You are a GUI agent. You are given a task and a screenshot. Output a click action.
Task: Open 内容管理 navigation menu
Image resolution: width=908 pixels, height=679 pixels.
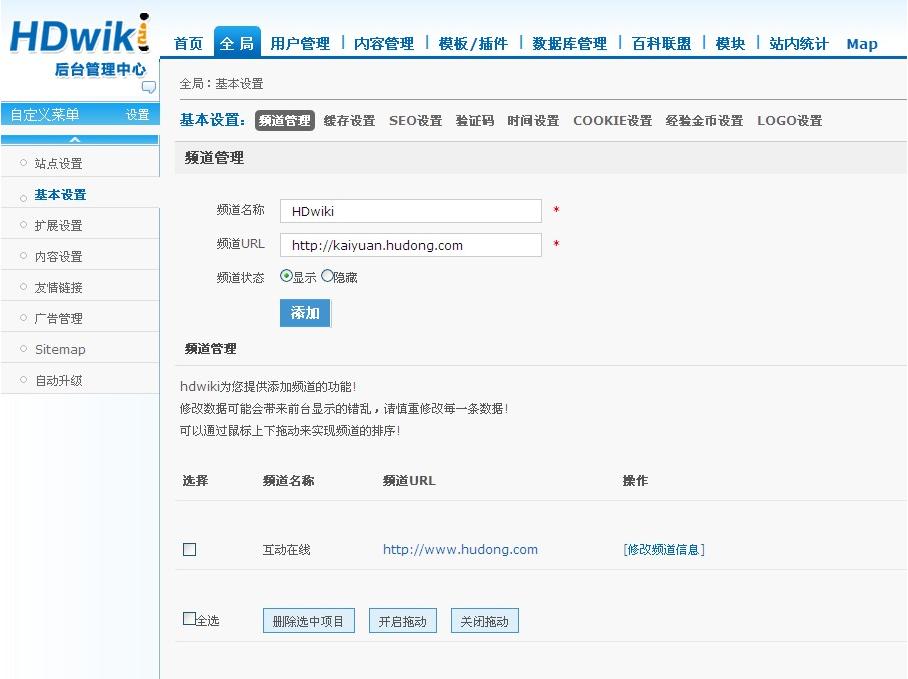click(x=384, y=43)
